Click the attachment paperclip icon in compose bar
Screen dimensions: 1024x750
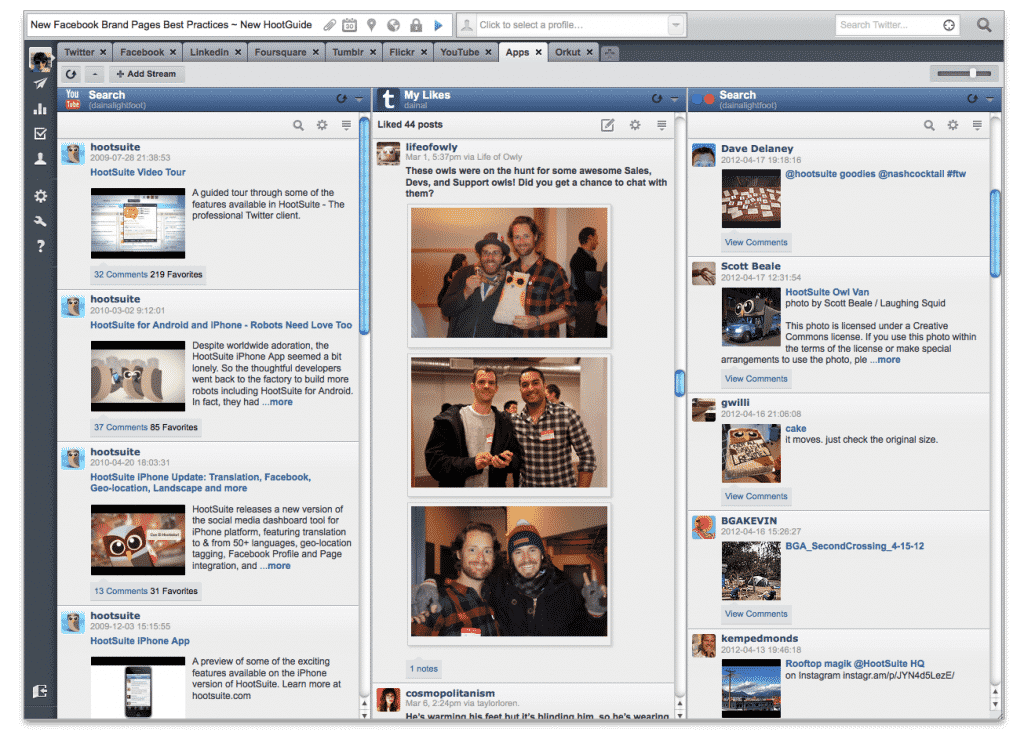[x=330, y=25]
